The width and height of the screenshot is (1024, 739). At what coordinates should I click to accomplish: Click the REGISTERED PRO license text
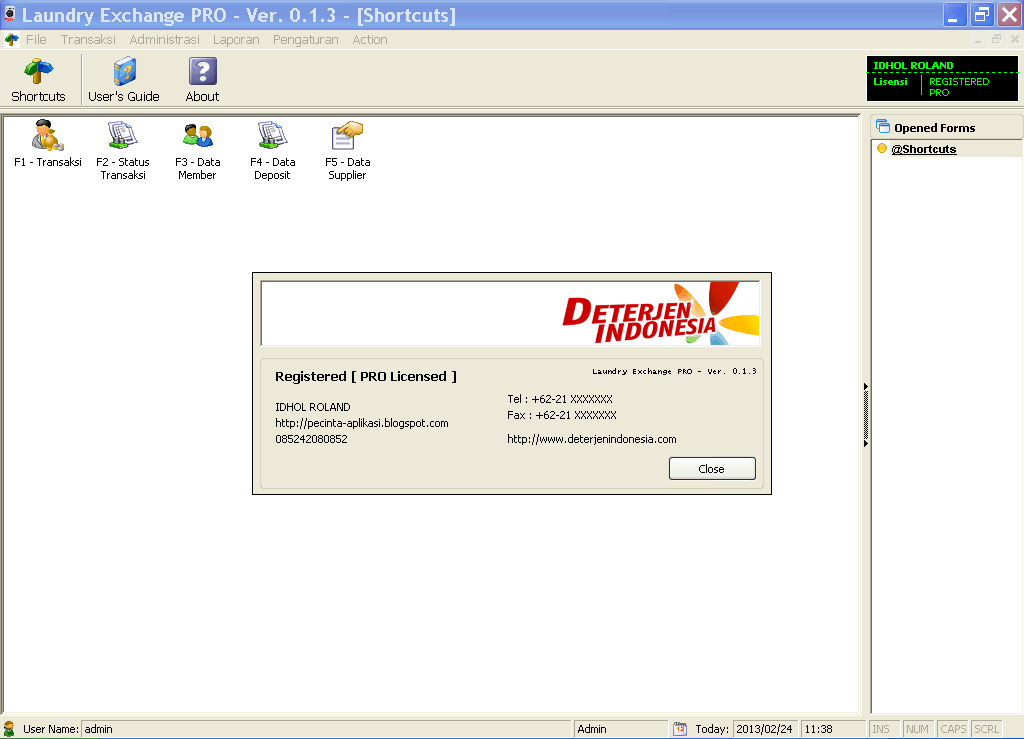[x=959, y=87]
